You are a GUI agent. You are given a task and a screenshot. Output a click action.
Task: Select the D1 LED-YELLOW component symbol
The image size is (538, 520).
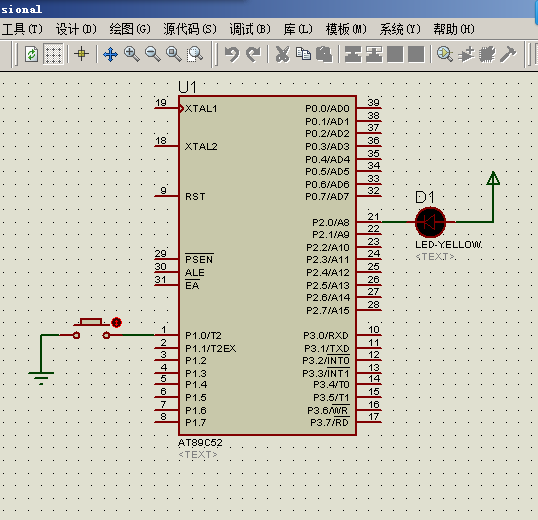click(x=430, y=222)
